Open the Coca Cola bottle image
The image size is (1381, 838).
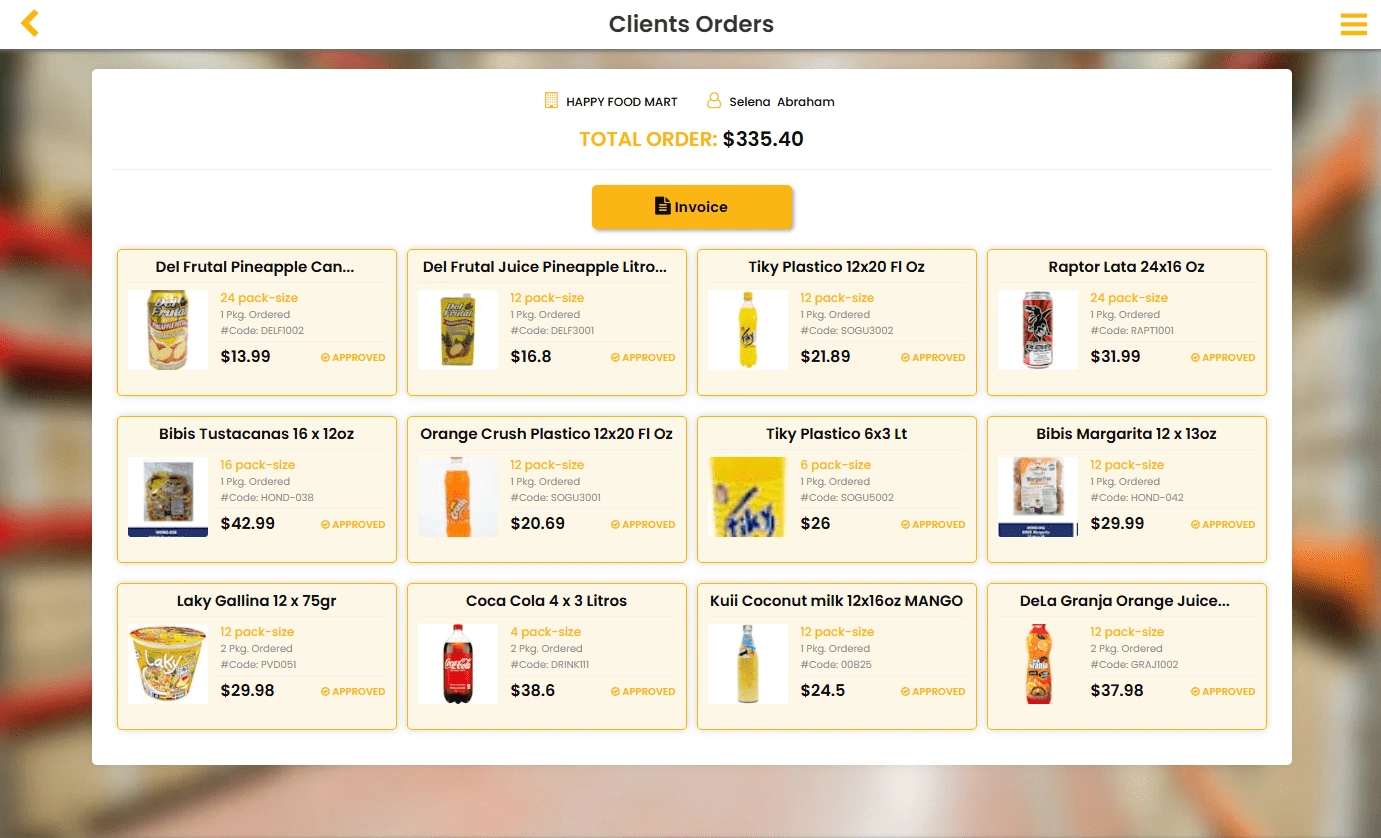click(458, 664)
